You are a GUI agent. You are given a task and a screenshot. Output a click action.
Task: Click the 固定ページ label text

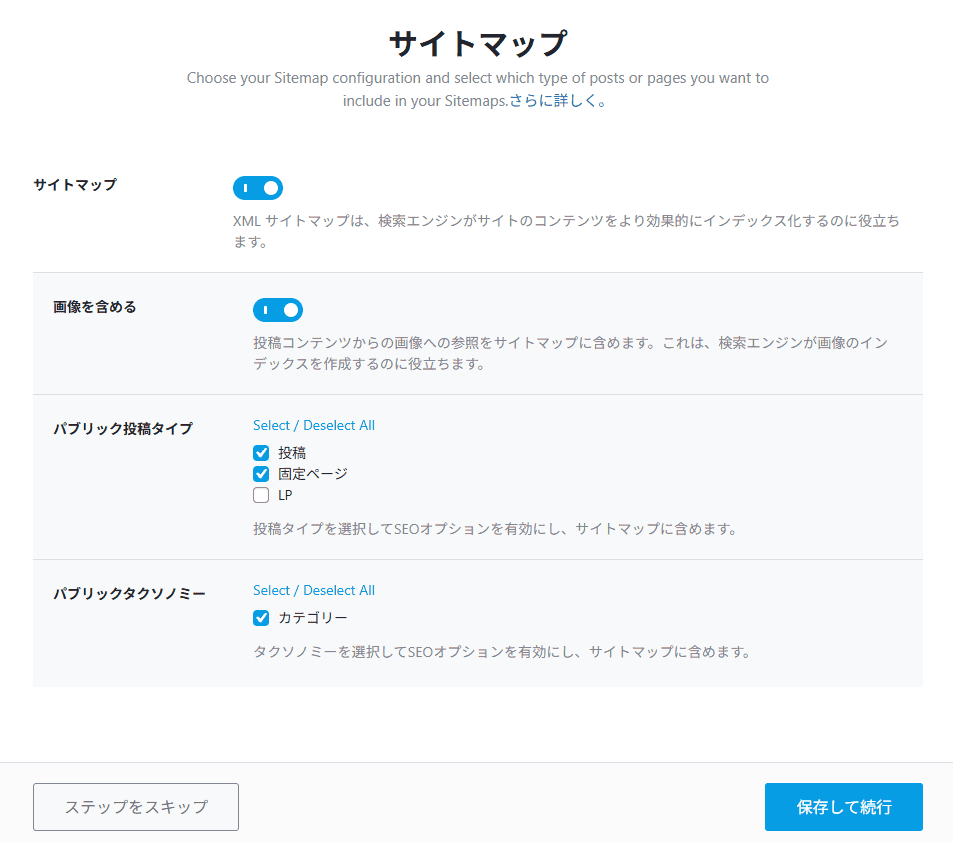tap(305, 473)
